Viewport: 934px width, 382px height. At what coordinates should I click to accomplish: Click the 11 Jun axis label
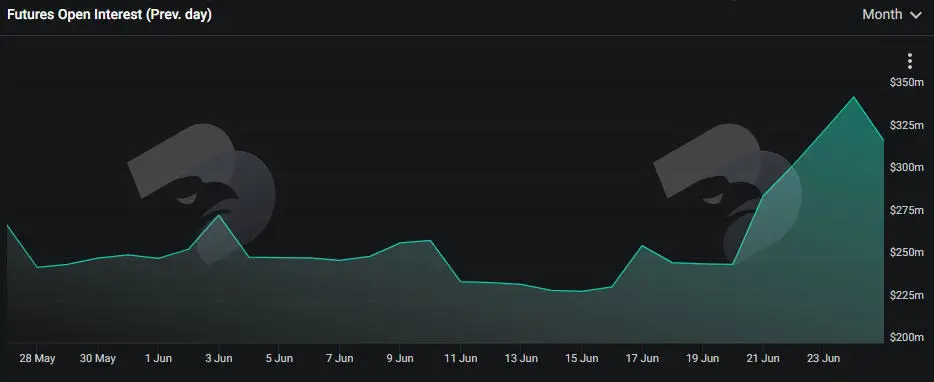[460, 358]
